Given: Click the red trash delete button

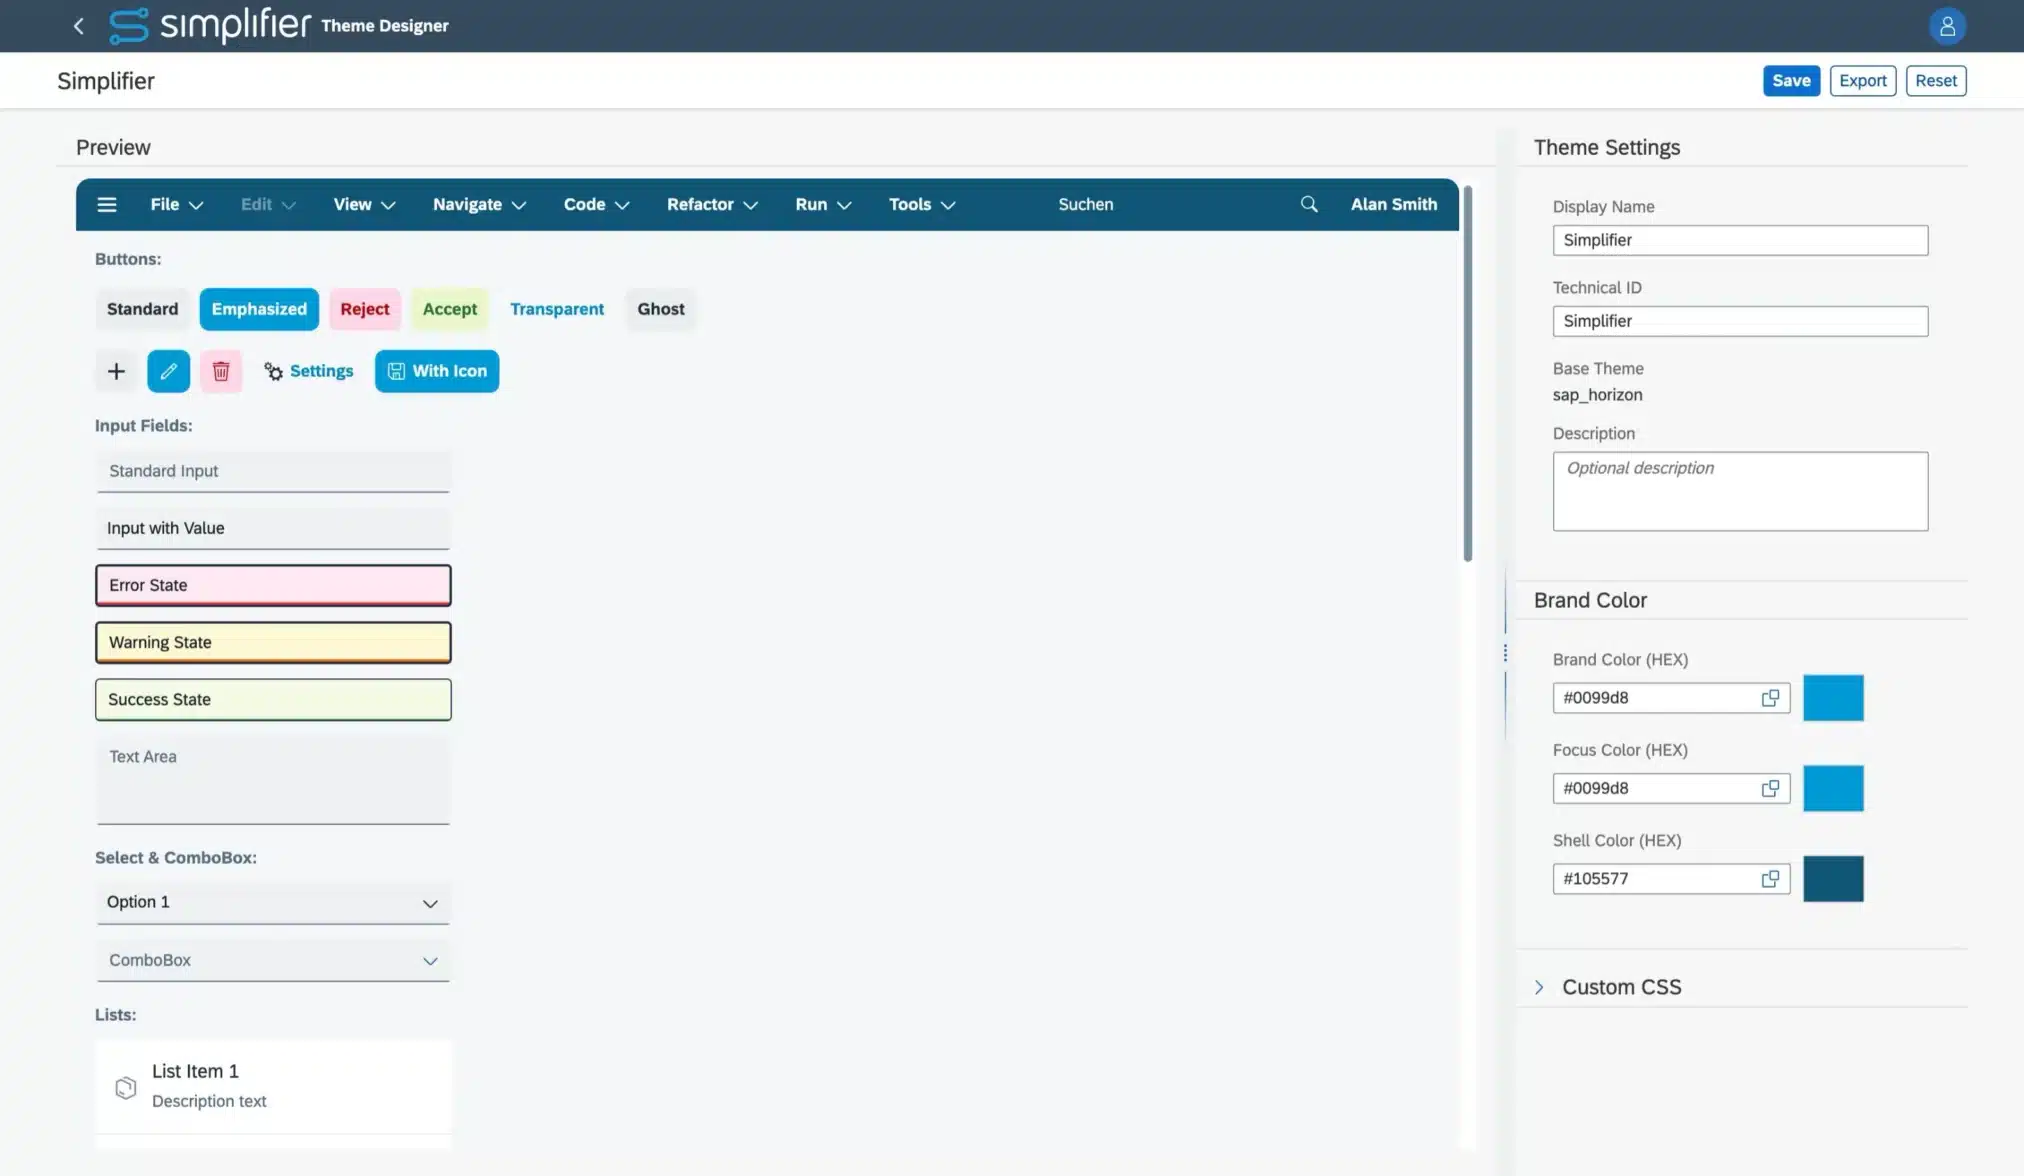Looking at the screenshot, I should tap(220, 371).
